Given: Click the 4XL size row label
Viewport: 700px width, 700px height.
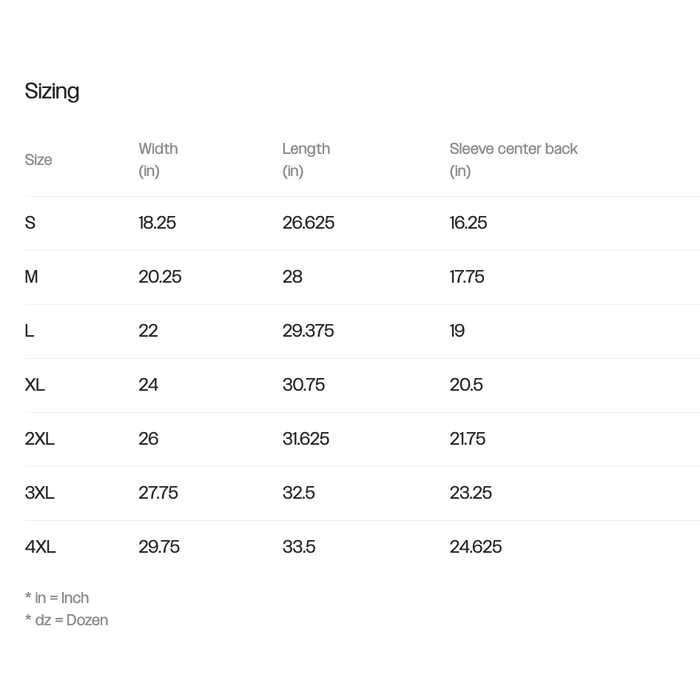Looking at the screenshot, I should pyautogui.click(x=40, y=547).
